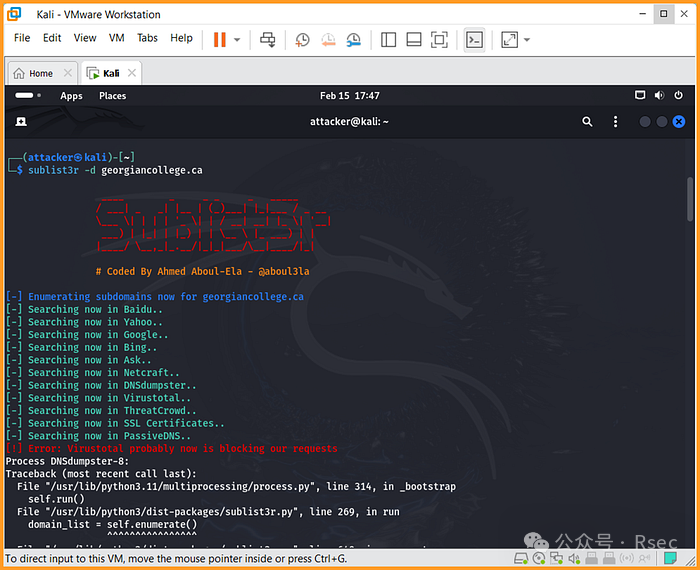Image resolution: width=700 pixels, height=570 pixels.
Task: Take a snapshot of the VM
Action: (x=302, y=39)
